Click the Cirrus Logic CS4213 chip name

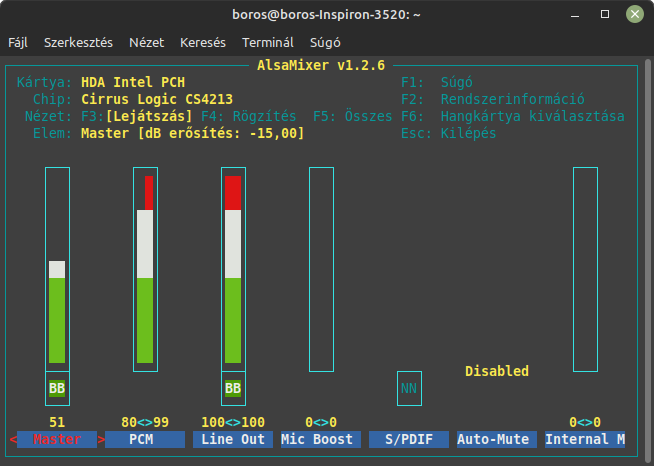pyautogui.click(x=157, y=99)
